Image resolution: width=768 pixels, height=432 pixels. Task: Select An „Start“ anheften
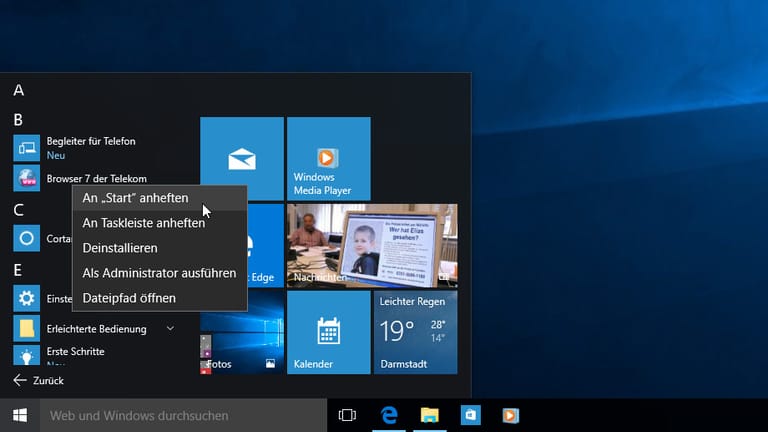coord(160,198)
